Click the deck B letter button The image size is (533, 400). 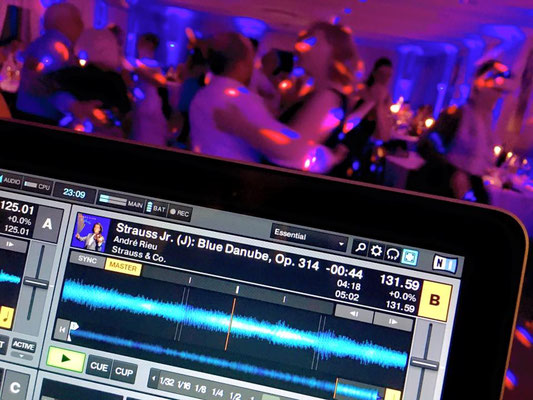pyautogui.click(x=435, y=300)
